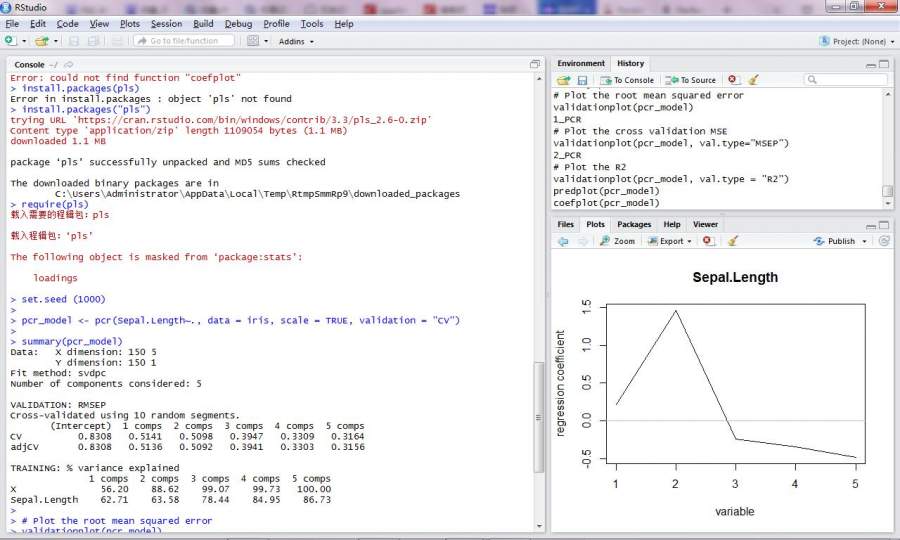
Task: Click the New File icon
Action: click(9, 41)
